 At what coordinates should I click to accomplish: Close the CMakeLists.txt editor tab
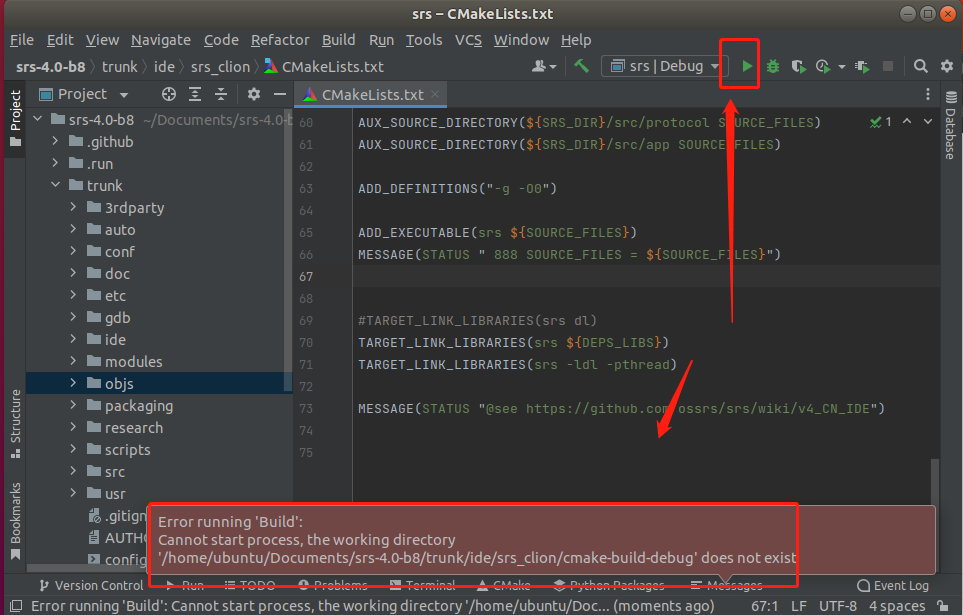coord(435,94)
